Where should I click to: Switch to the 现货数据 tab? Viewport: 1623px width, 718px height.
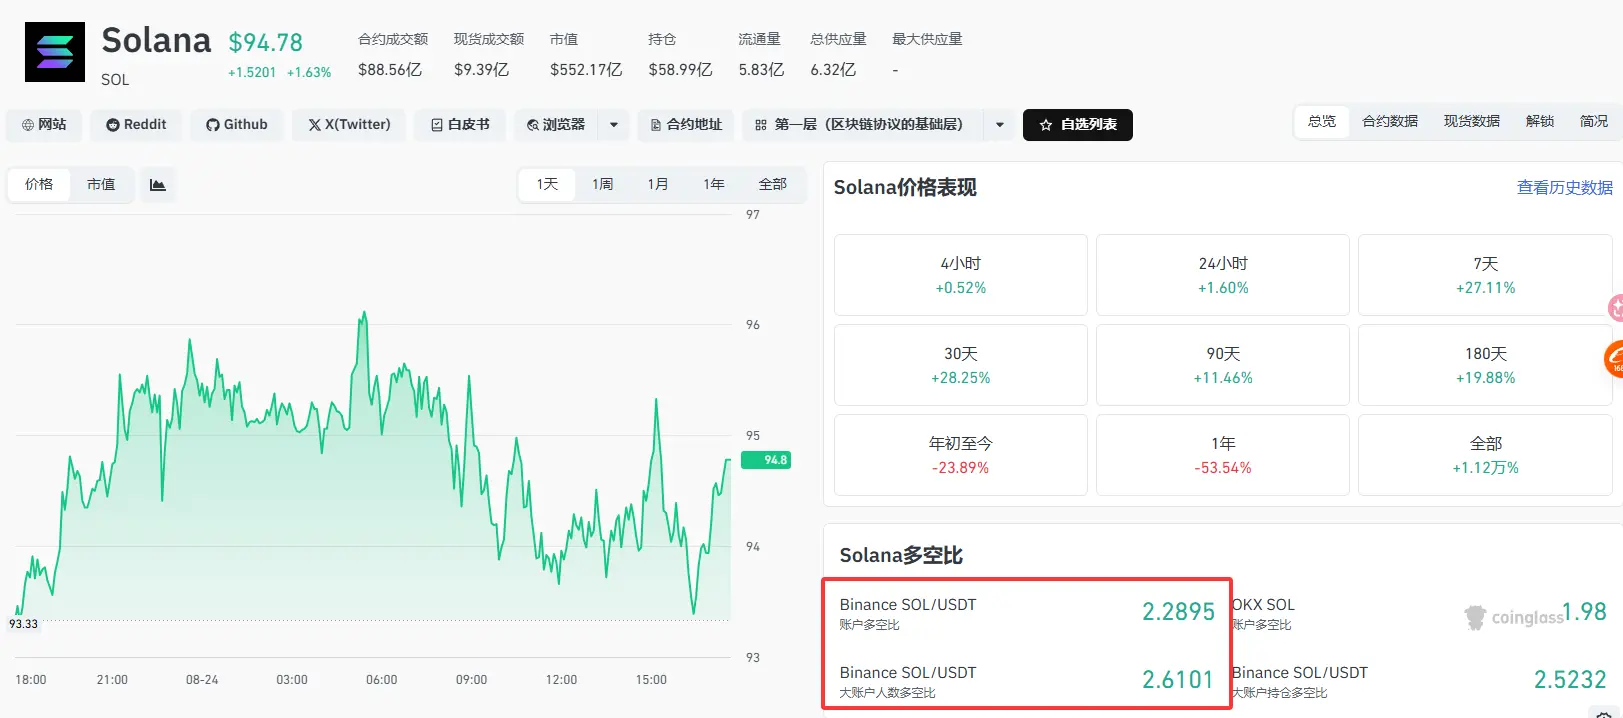[1472, 121]
